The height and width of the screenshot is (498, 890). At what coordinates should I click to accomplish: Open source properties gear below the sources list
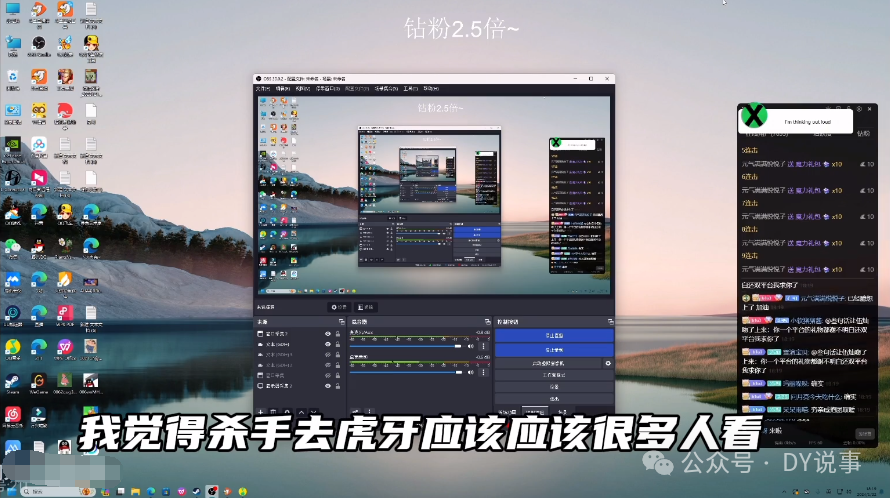point(287,412)
